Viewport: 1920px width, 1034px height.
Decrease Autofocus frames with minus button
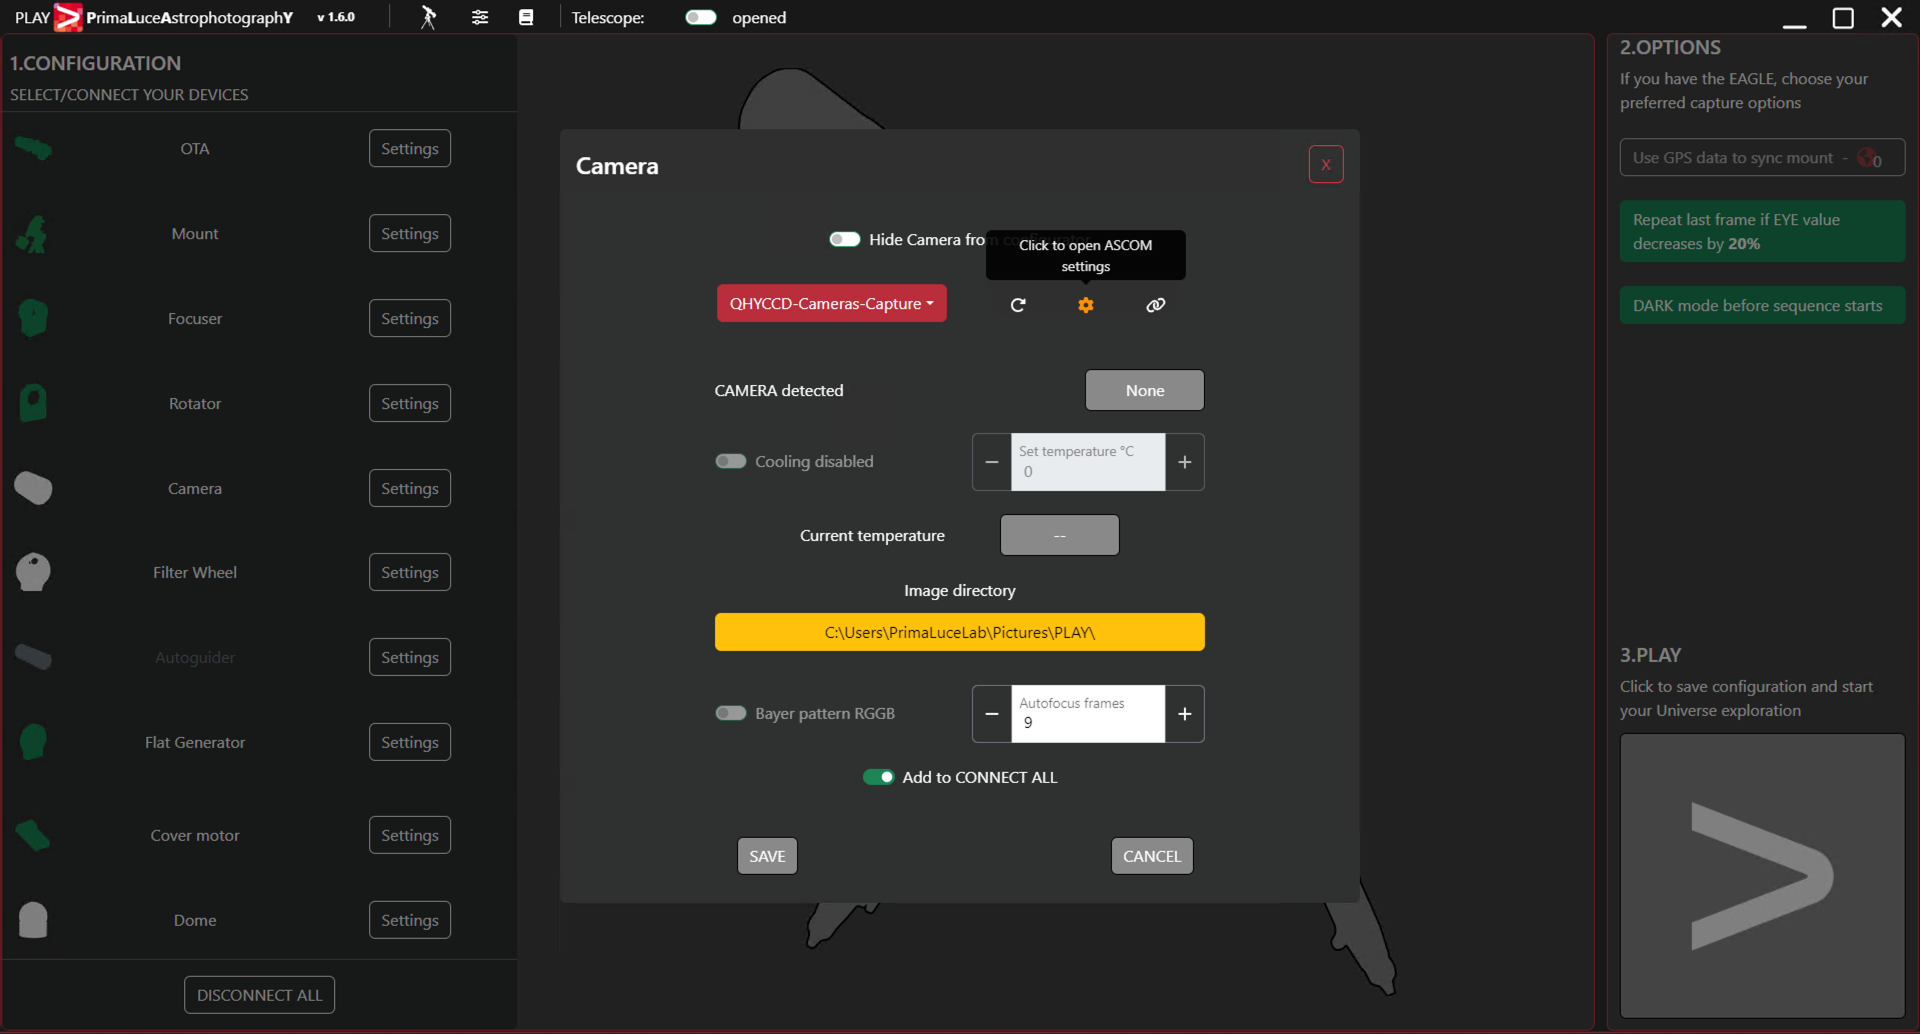[x=992, y=714]
